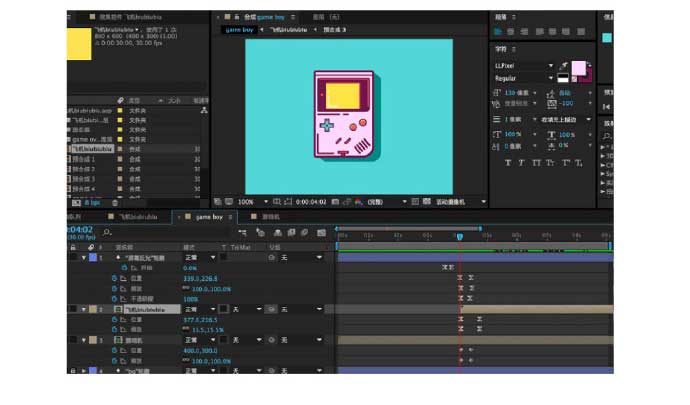Open the graph editor icon in timeline toolbar

click(x=321, y=232)
